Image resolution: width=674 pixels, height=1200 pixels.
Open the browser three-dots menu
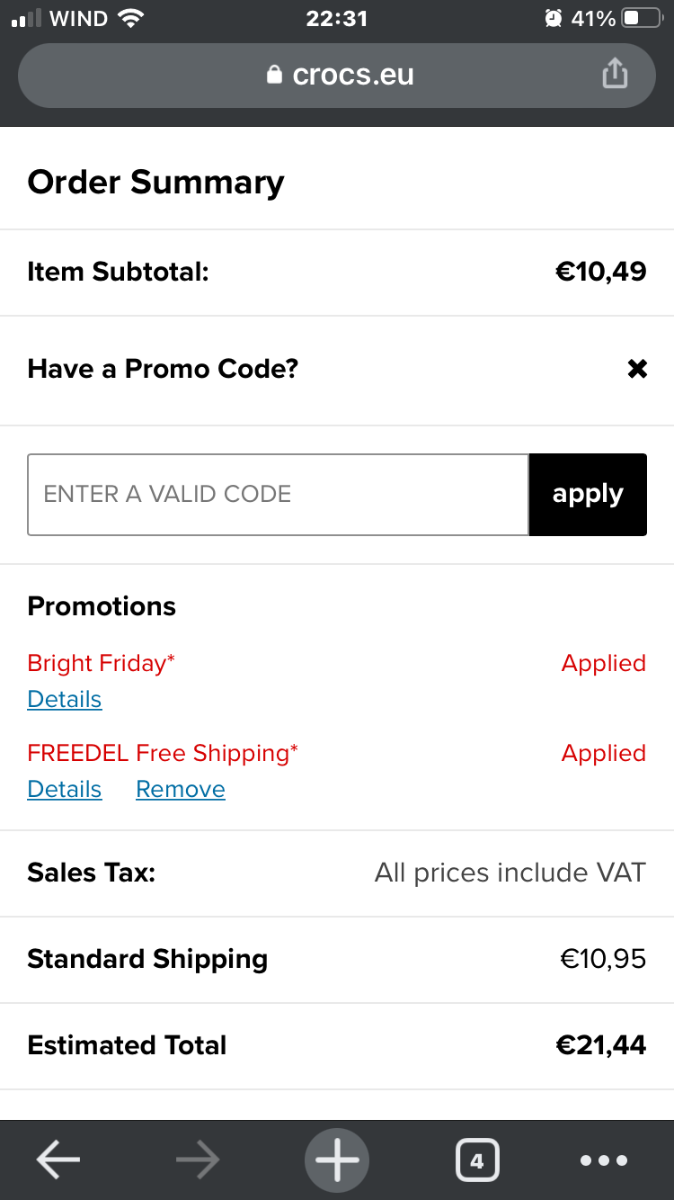(604, 1161)
